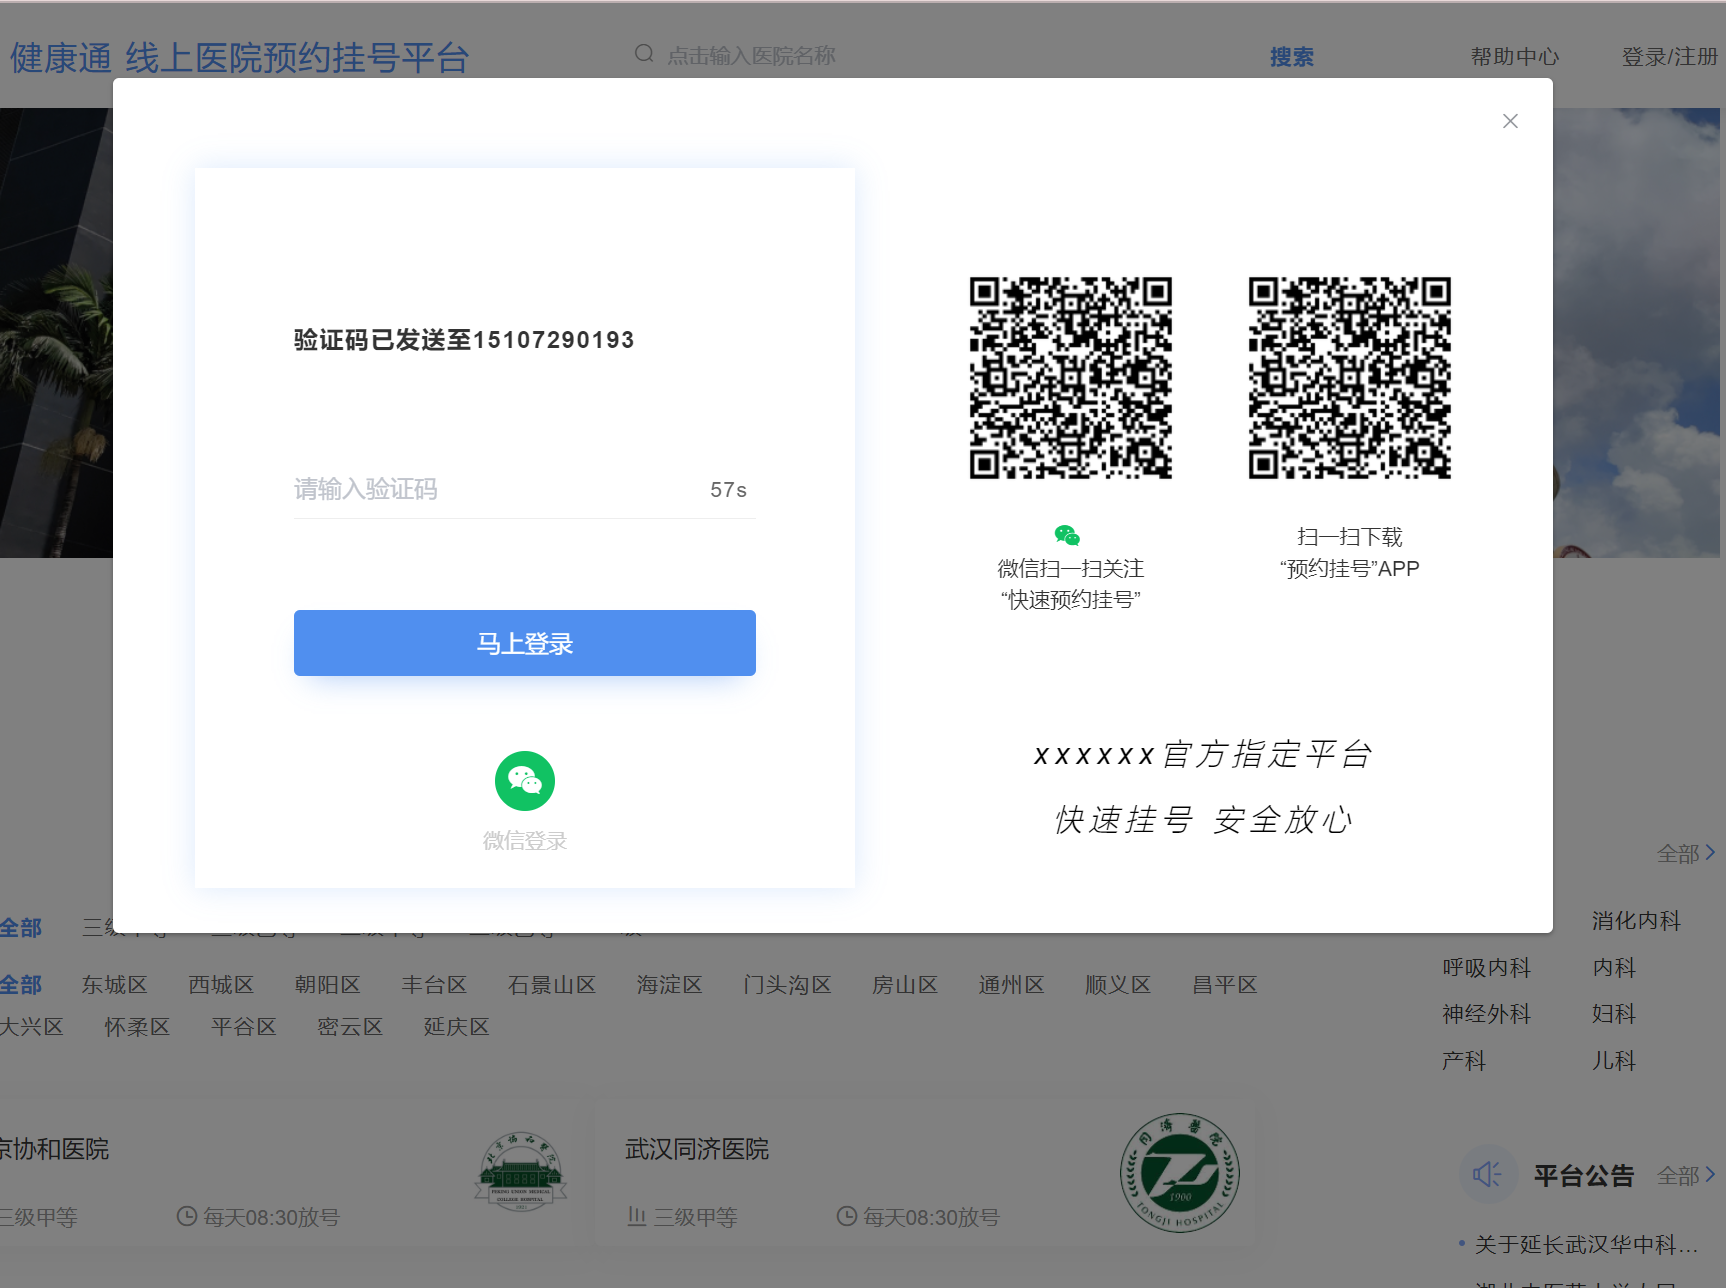Viewport: 1726px width, 1288px height.
Task: Click the 57s resend countdown
Action: pyautogui.click(x=729, y=490)
